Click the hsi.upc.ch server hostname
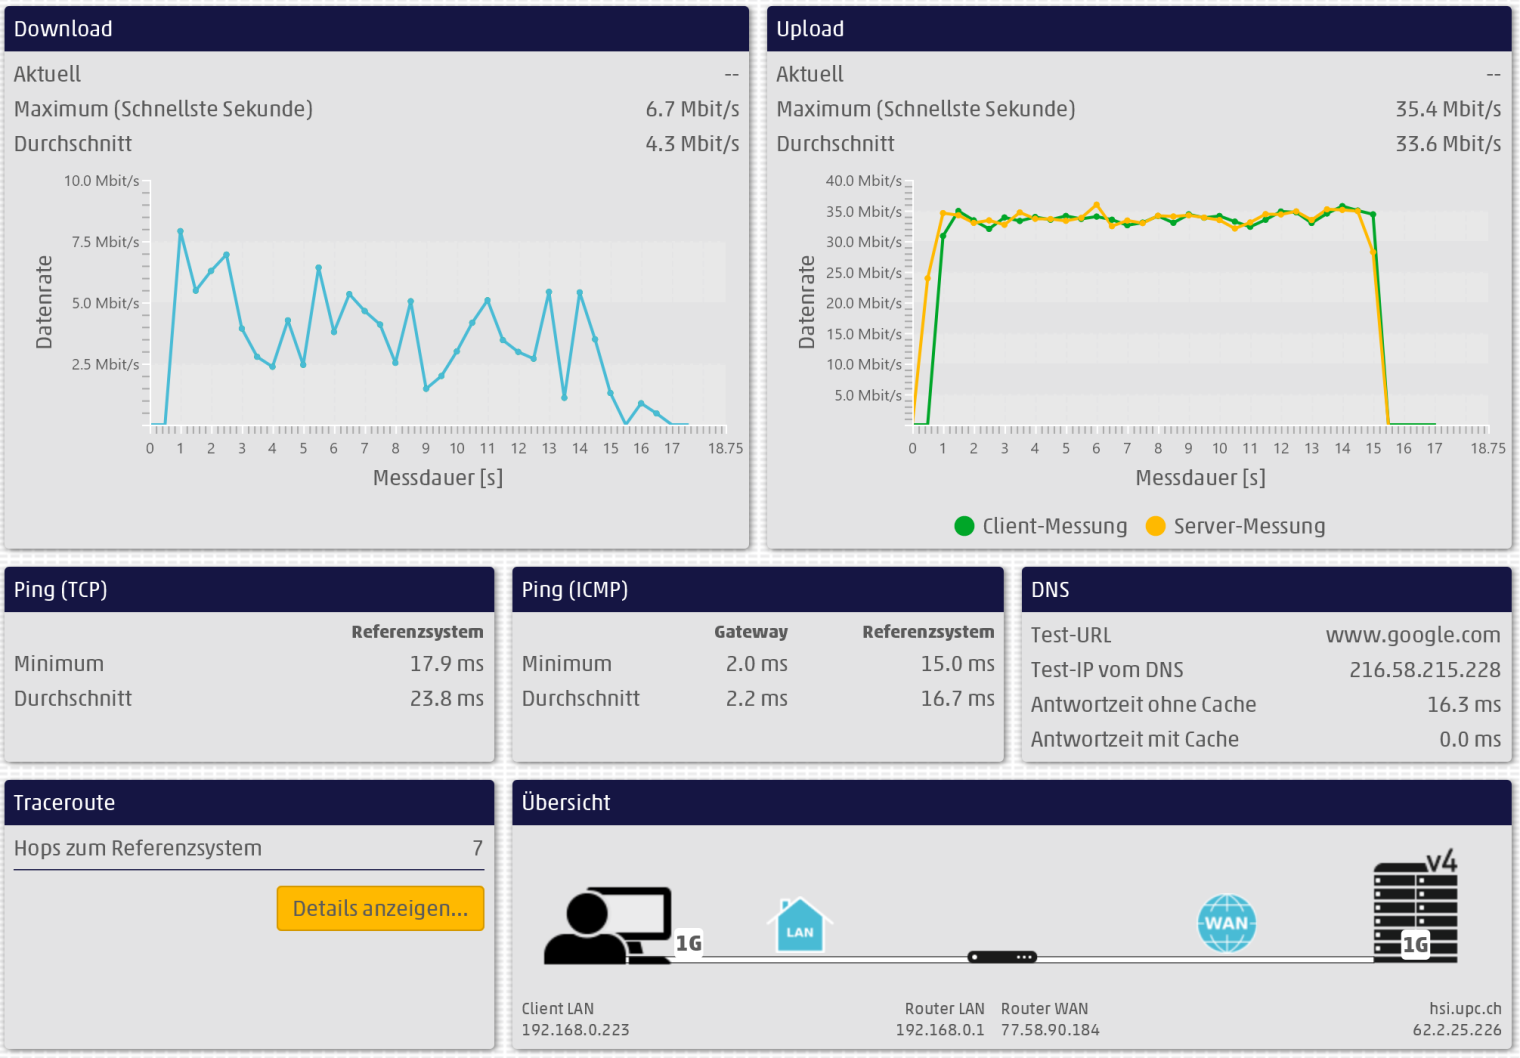Screen dimensions: 1520x1058 pos(1464,1008)
